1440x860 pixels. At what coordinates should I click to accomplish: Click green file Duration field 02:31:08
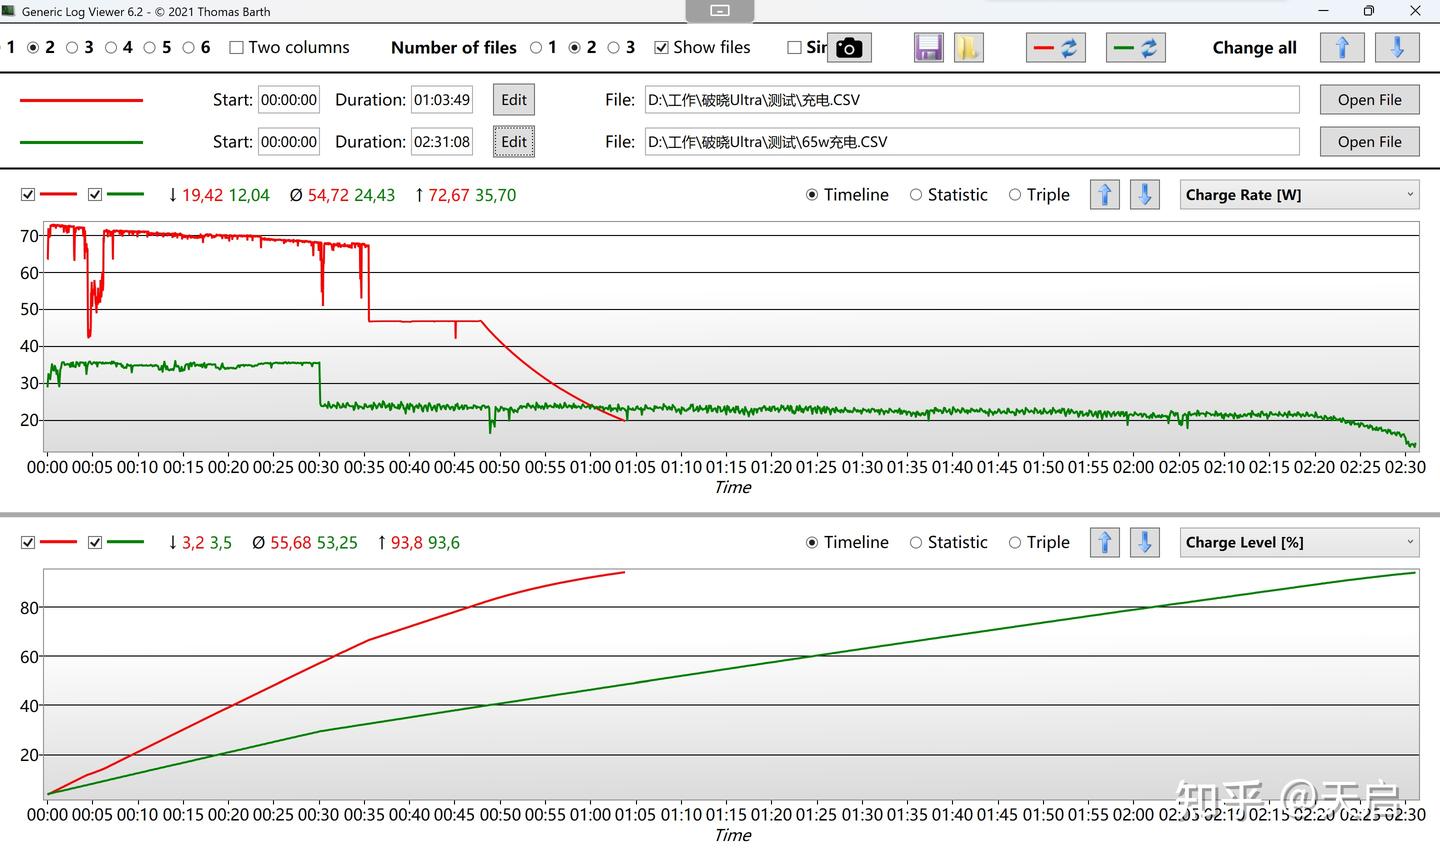(x=442, y=142)
